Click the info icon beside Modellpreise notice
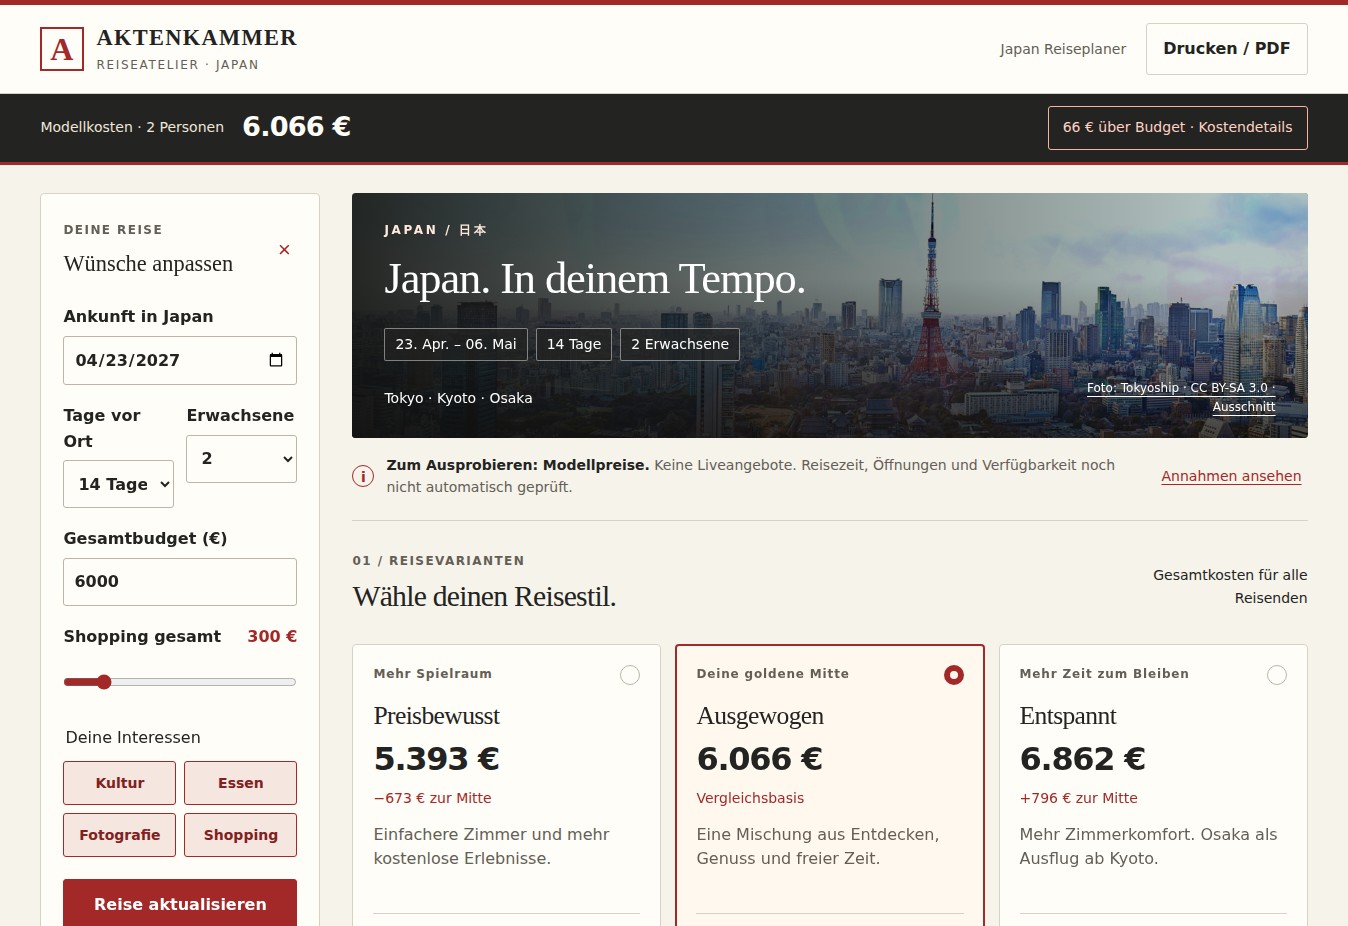1348x926 pixels. coord(363,476)
